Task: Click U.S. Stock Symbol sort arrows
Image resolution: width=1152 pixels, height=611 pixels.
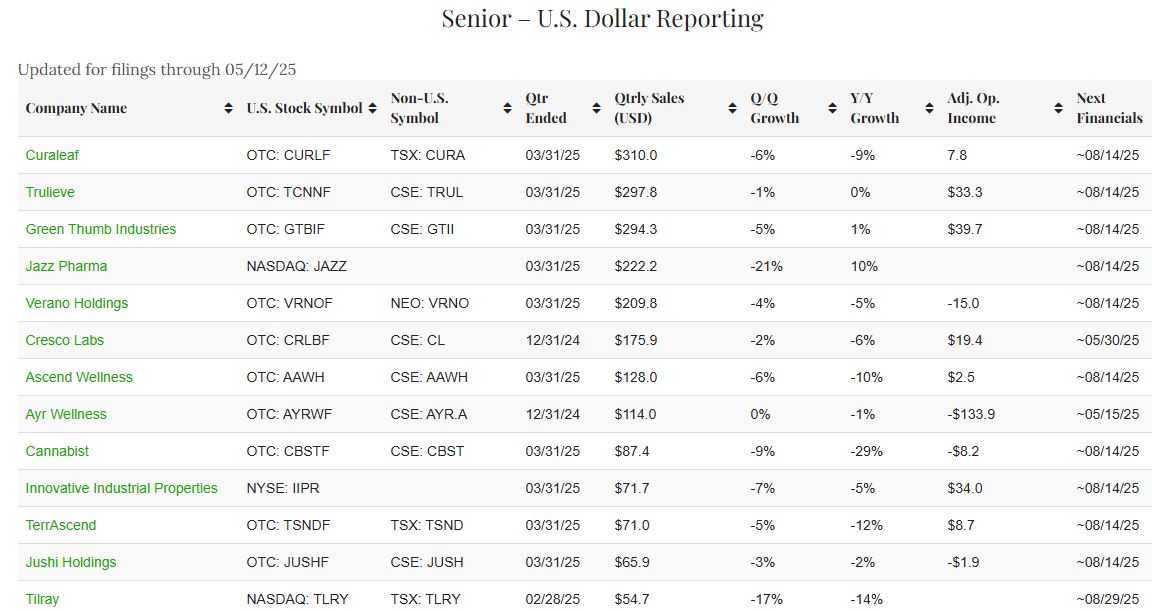Action: pyautogui.click(x=372, y=108)
